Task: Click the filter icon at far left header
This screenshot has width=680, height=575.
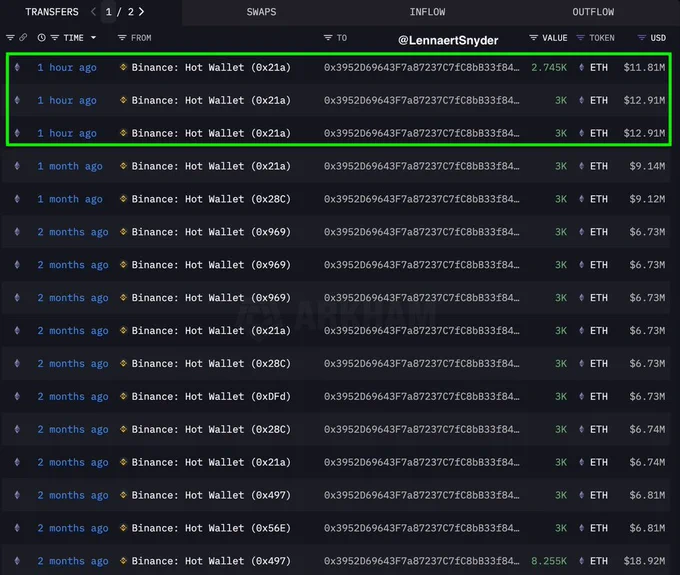Action: point(10,38)
